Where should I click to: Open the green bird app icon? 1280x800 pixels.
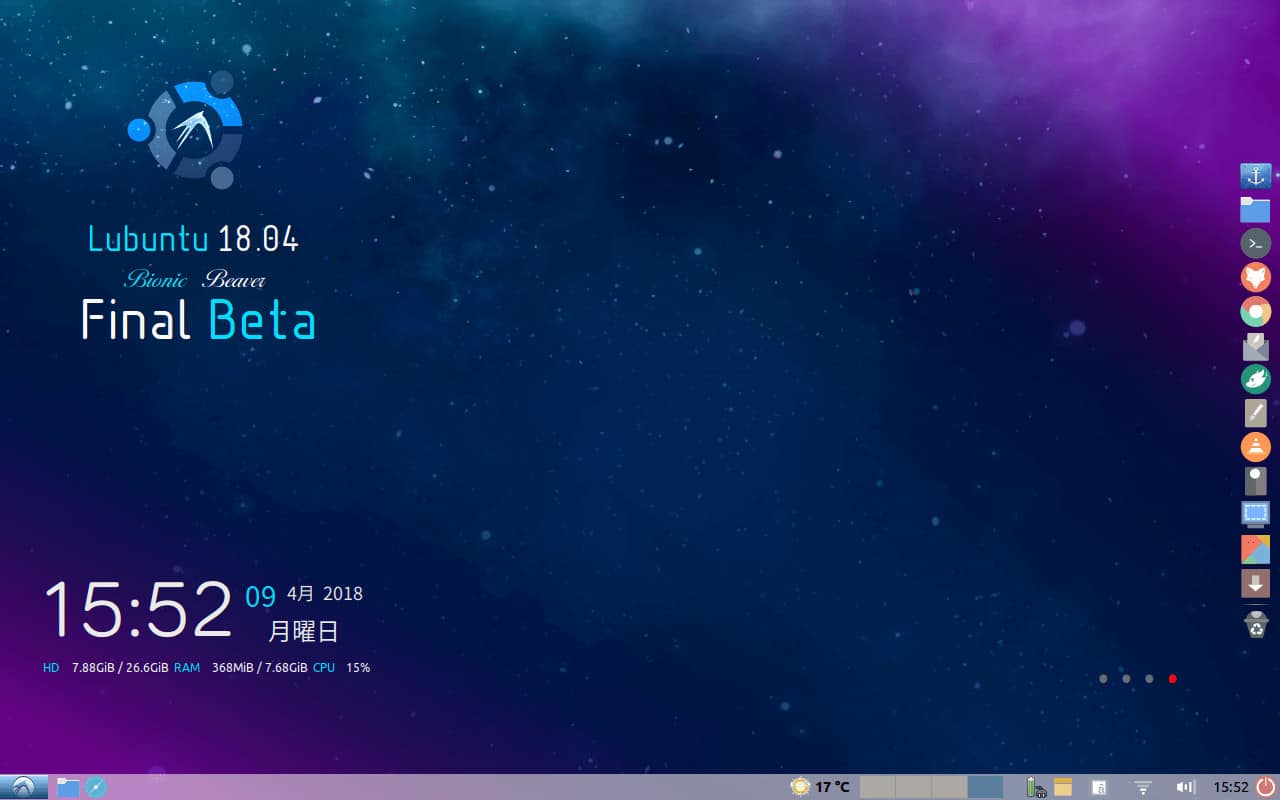tap(1255, 379)
